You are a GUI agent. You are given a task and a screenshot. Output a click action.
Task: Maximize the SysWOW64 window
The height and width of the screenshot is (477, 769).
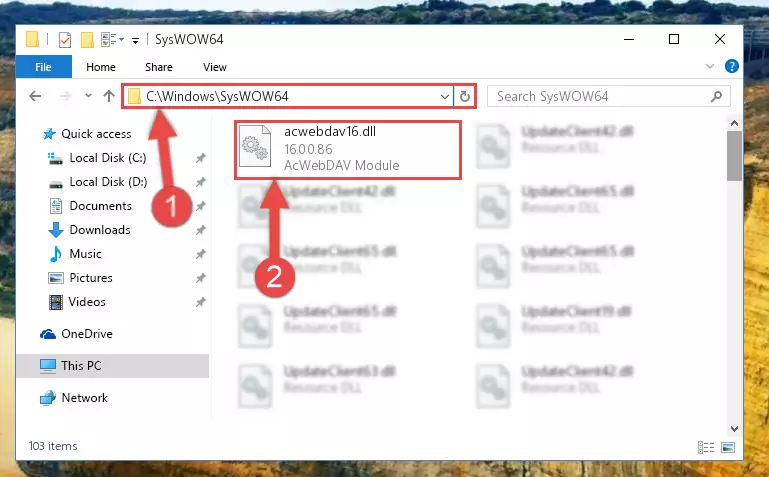point(674,39)
